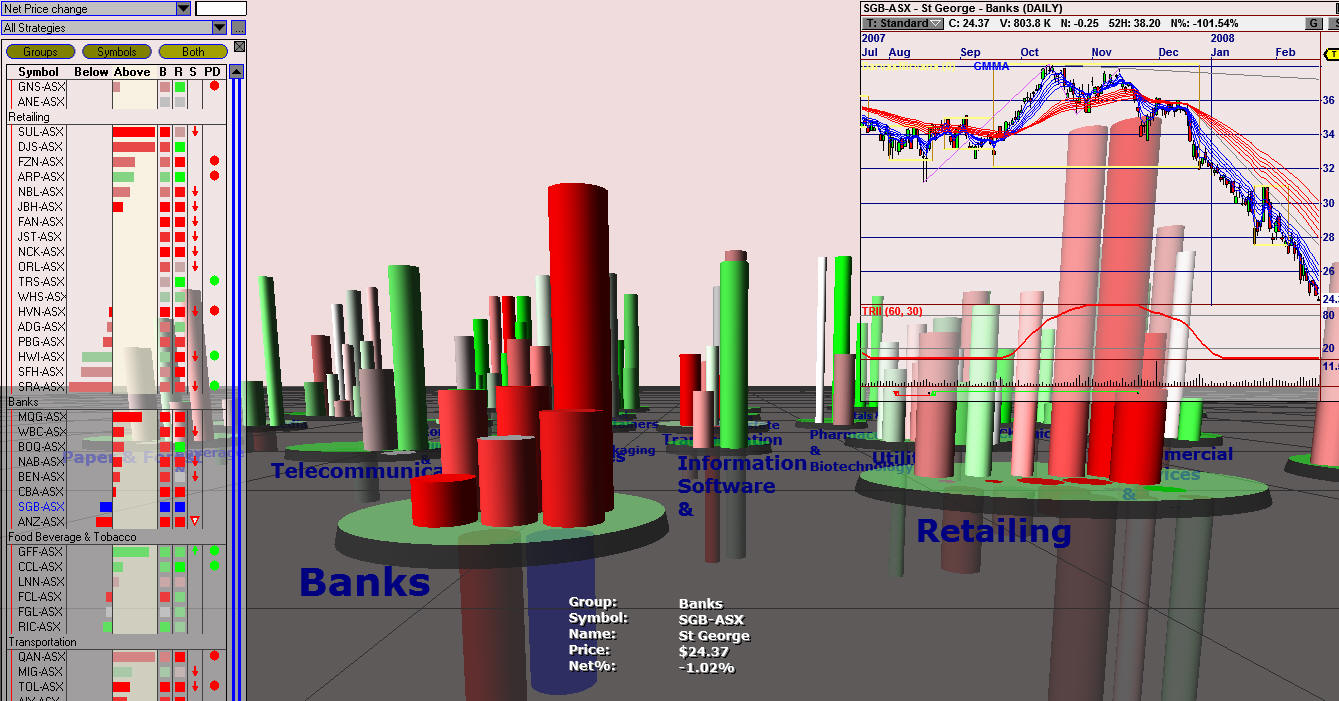Click the red PD dot for FZN-ASX
The width and height of the screenshot is (1339, 701).
point(214,161)
